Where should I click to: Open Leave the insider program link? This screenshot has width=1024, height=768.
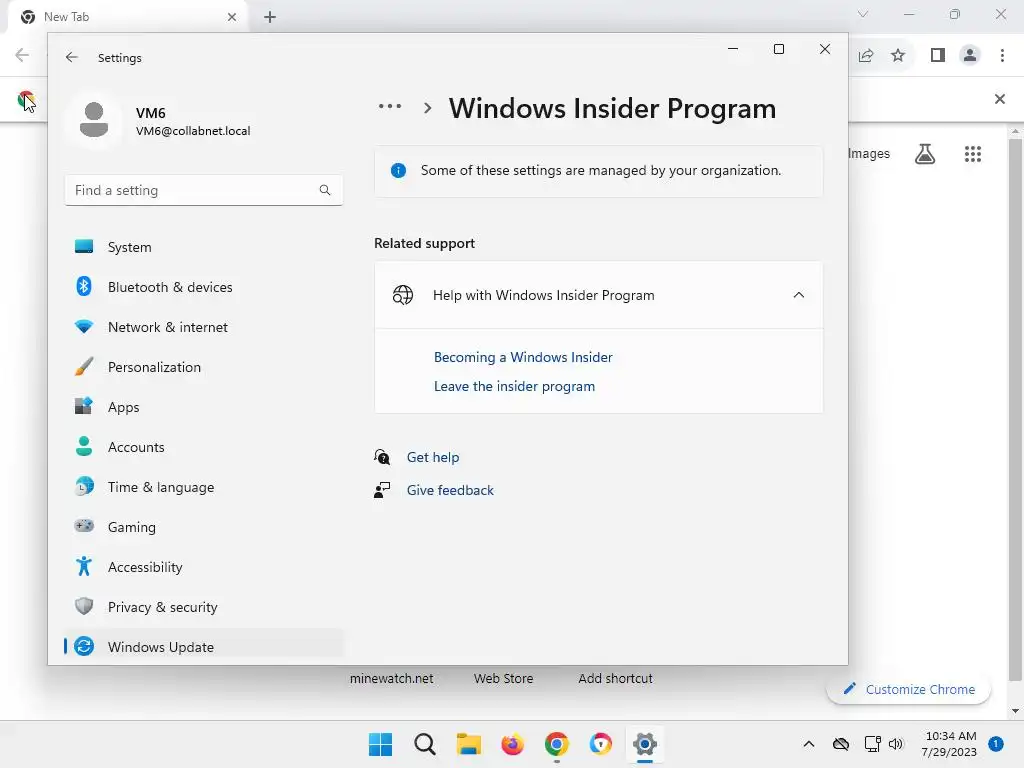point(514,386)
